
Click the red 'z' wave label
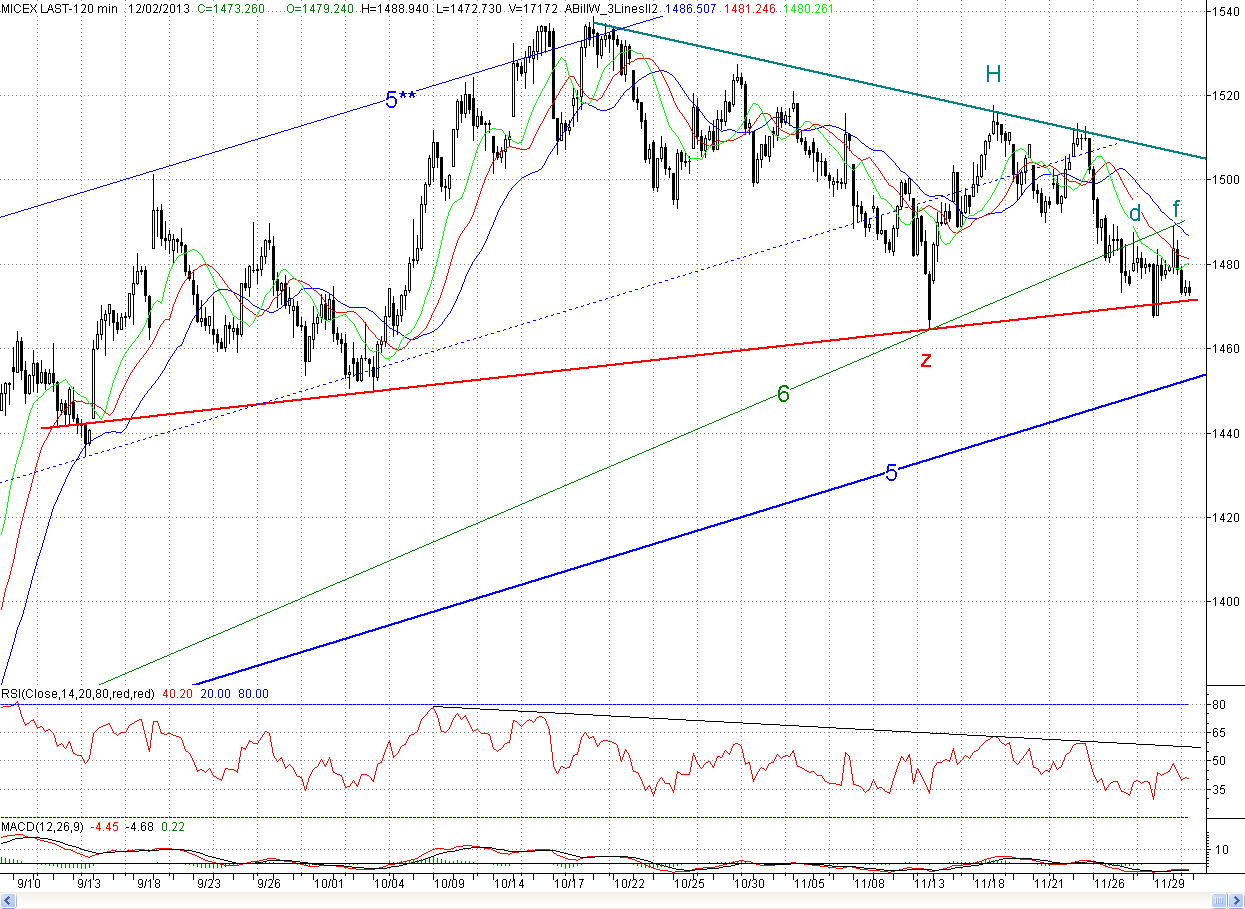tap(926, 360)
